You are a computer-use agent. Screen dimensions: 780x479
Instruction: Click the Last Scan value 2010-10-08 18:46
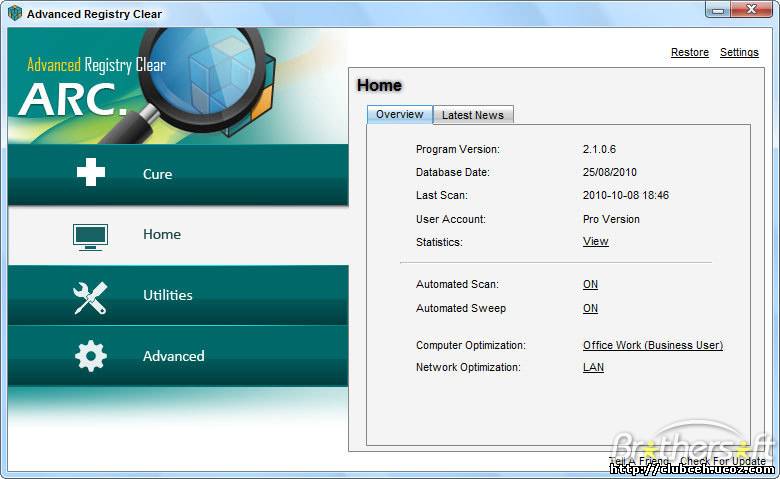coord(626,195)
